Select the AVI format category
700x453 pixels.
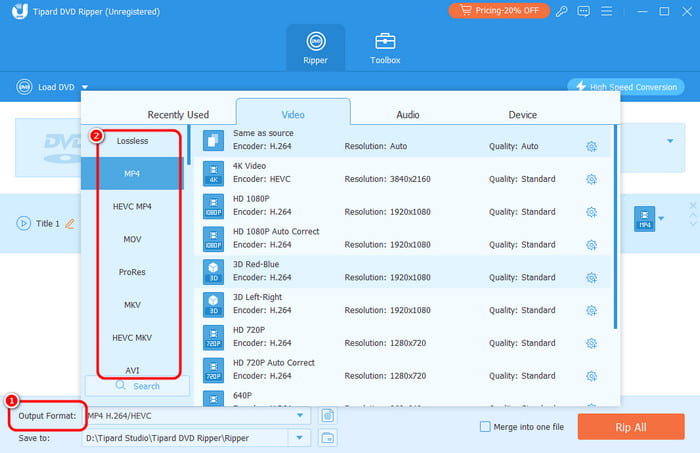pyautogui.click(x=132, y=370)
